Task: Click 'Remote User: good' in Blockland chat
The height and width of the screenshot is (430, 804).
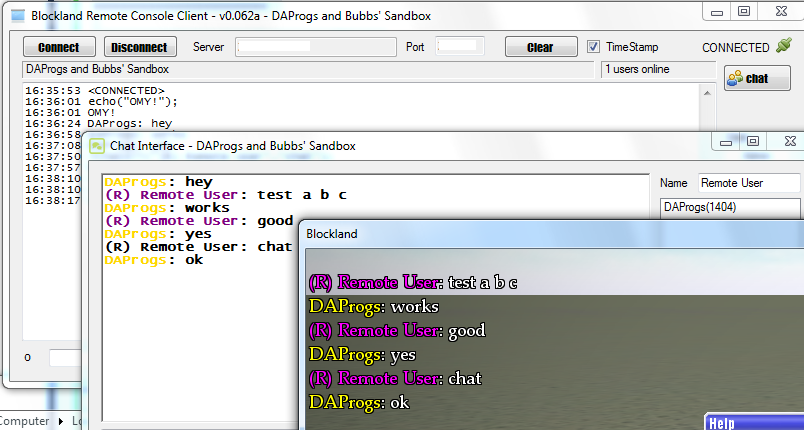Action: [397, 331]
